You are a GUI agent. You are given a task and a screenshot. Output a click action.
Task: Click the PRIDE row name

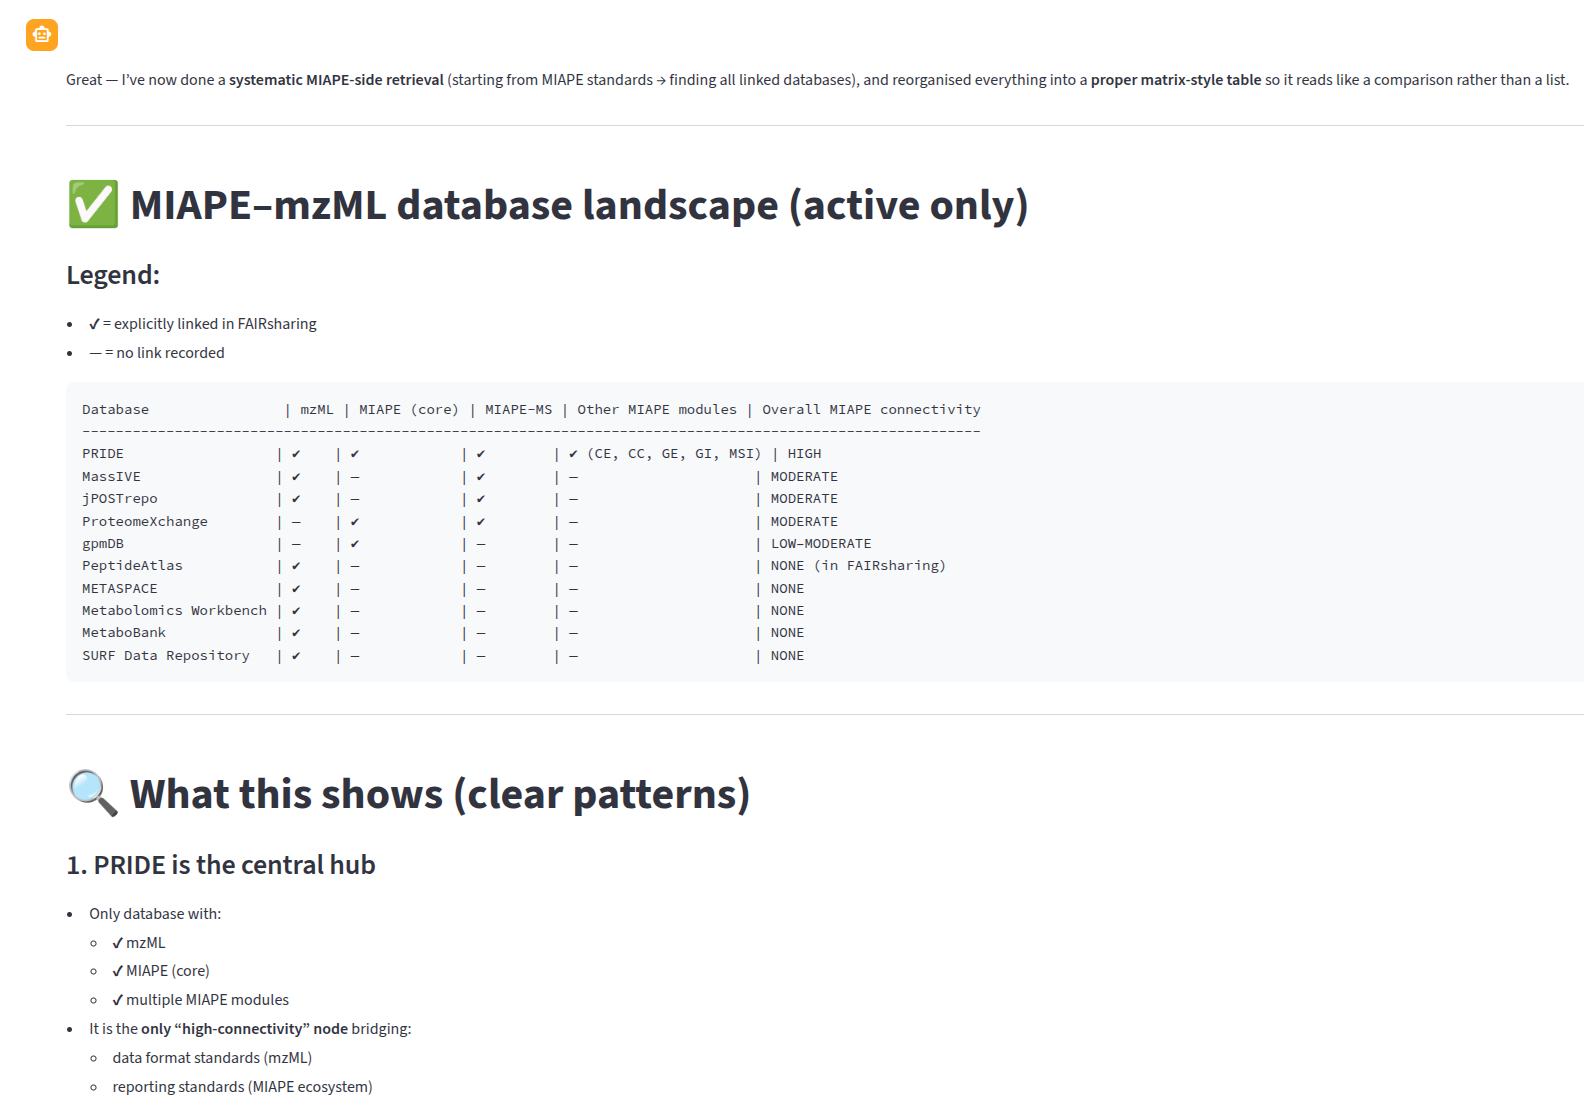click(x=103, y=454)
